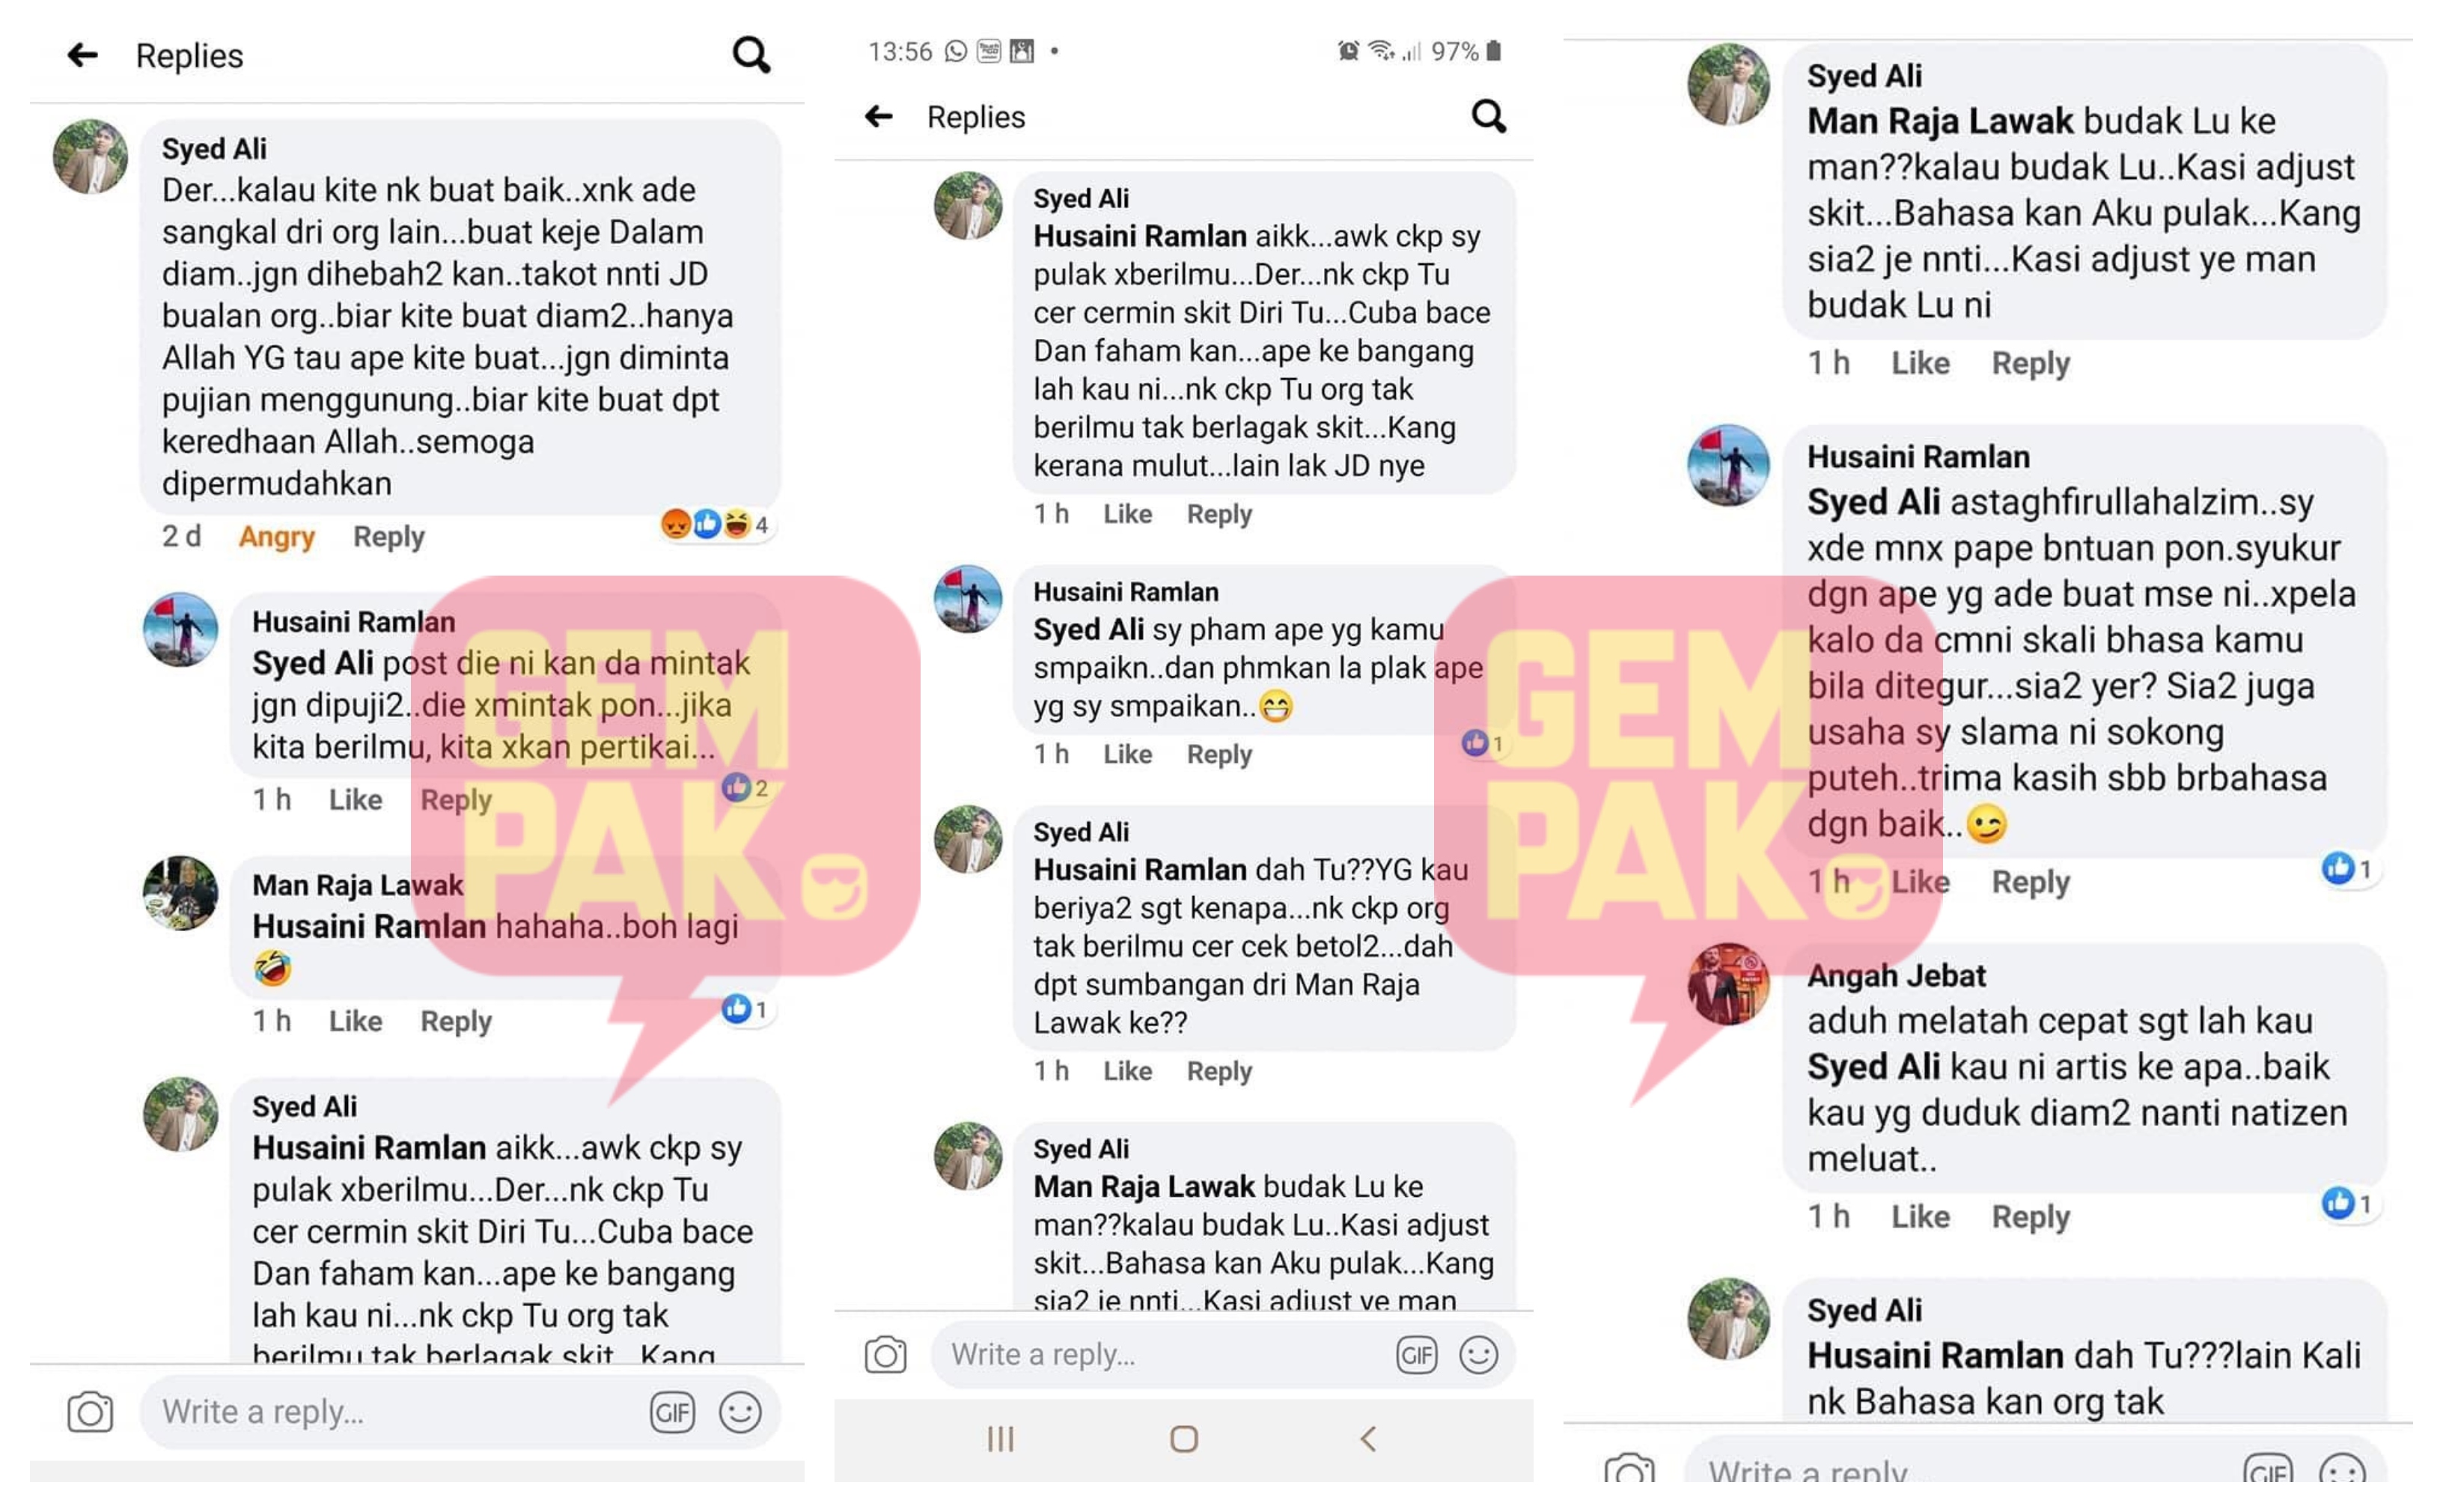
Task: Go back using arrow in left Replies panel
Action: pyautogui.click(x=82, y=55)
